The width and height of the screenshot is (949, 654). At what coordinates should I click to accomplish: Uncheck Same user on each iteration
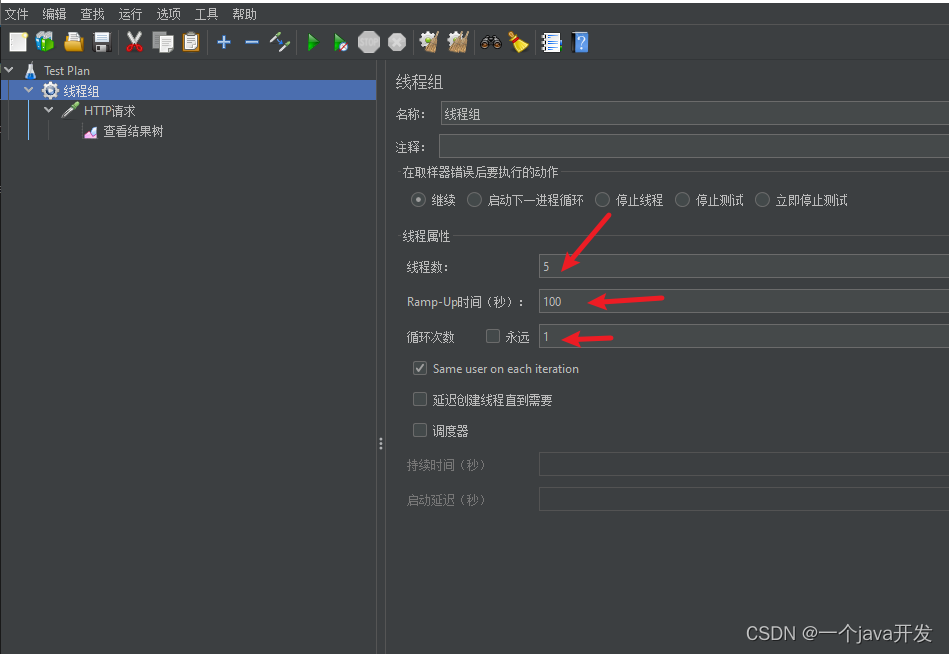pos(419,368)
